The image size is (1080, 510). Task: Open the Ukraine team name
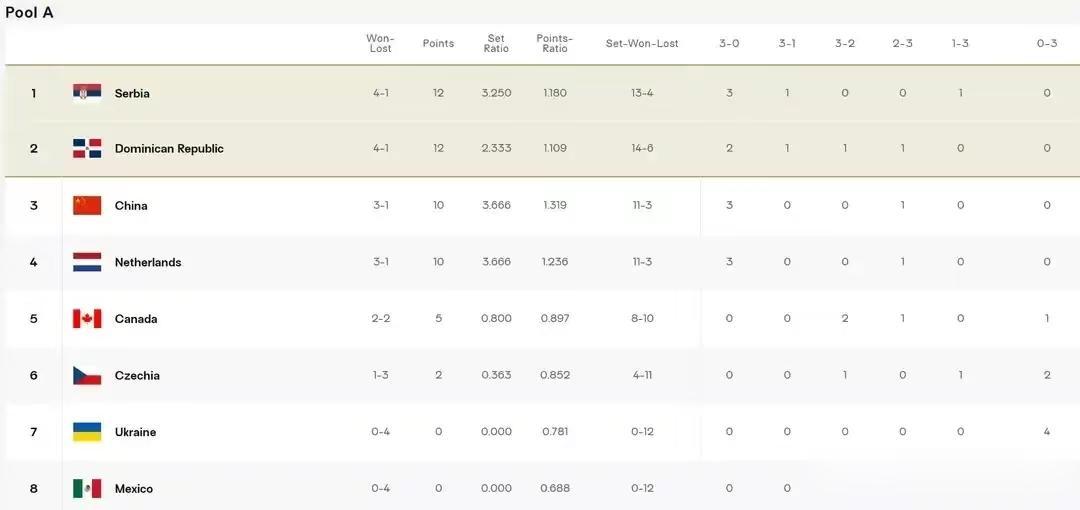(x=136, y=432)
